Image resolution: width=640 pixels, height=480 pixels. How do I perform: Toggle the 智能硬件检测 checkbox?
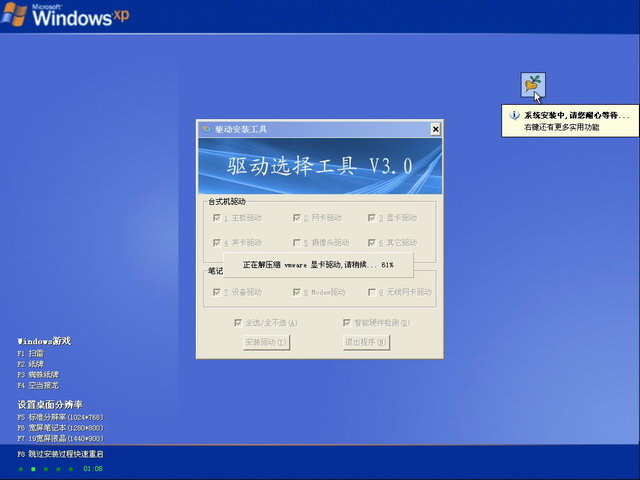pyautogui.click(x=346, y=323)
